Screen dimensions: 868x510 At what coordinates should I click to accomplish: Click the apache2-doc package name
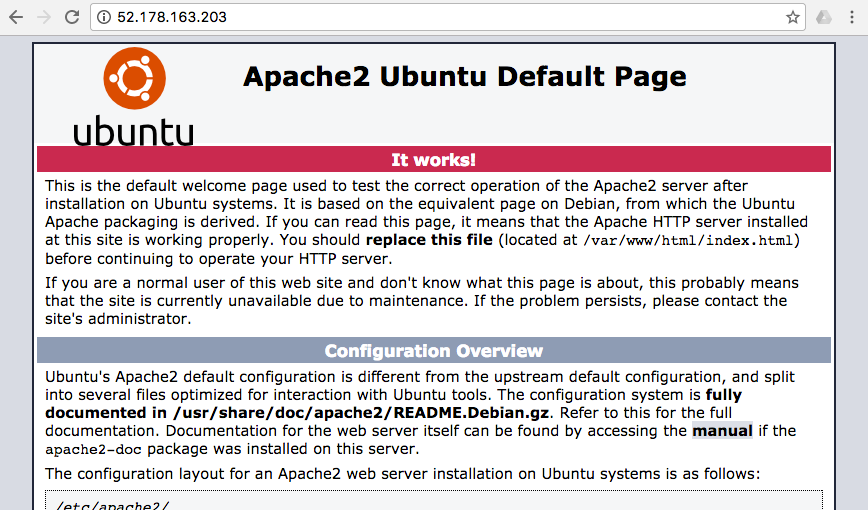click(94, 449)
